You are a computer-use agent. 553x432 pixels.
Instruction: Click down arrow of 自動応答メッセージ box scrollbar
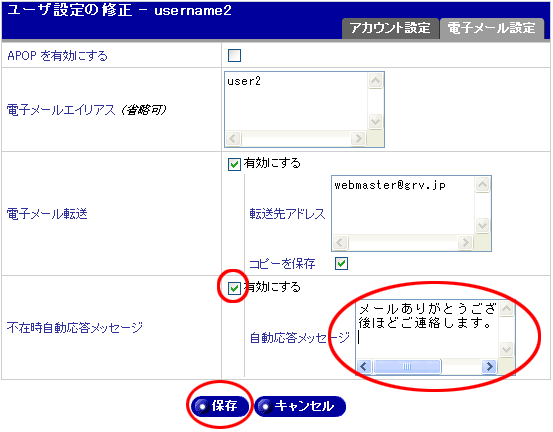click(x=507, y=349)
